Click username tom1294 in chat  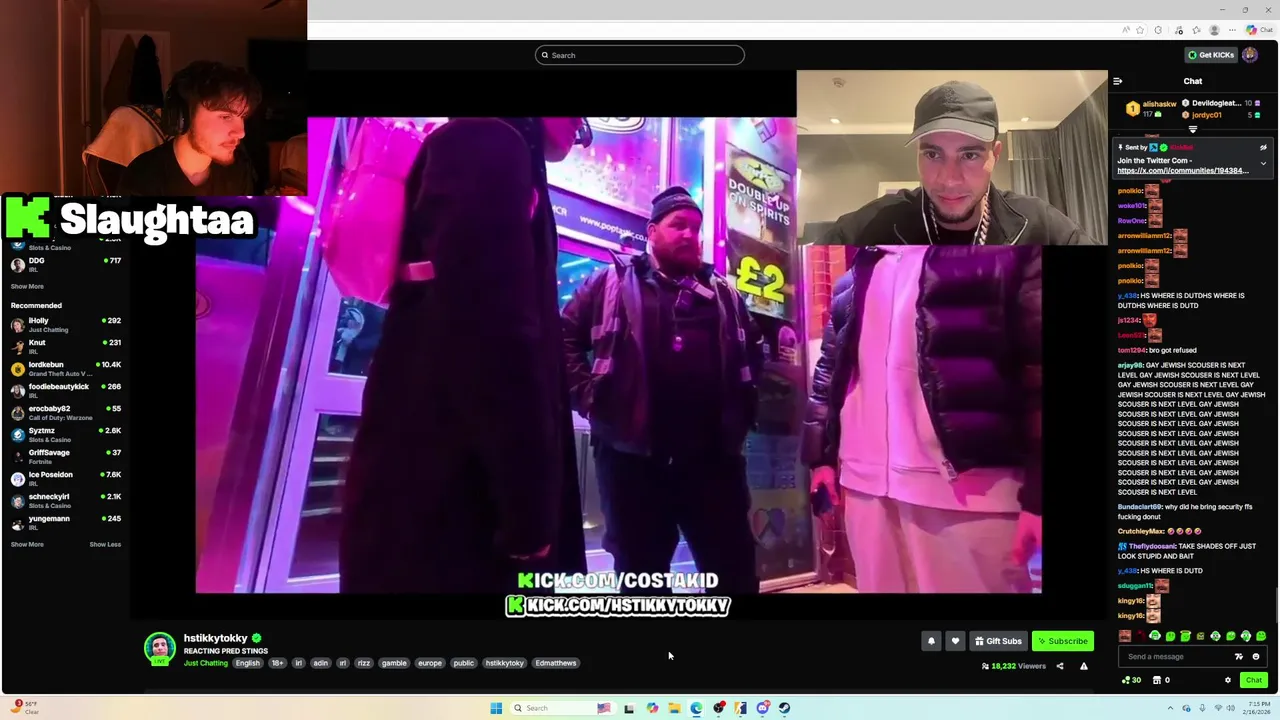1130,350
